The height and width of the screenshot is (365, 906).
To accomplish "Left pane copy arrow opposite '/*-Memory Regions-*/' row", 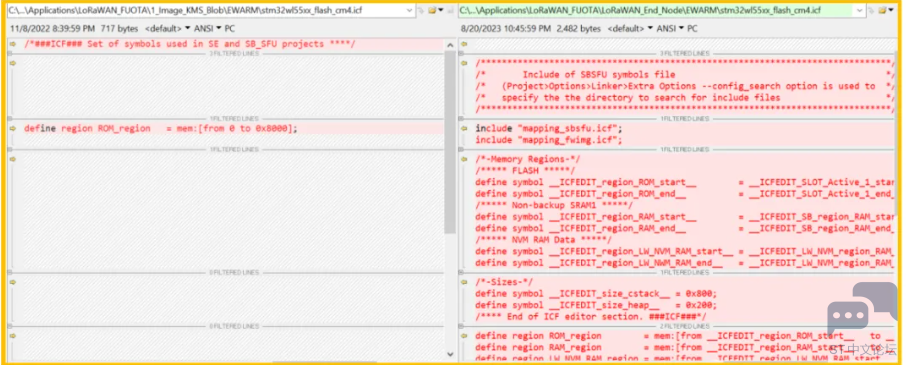I will [13, 159].
